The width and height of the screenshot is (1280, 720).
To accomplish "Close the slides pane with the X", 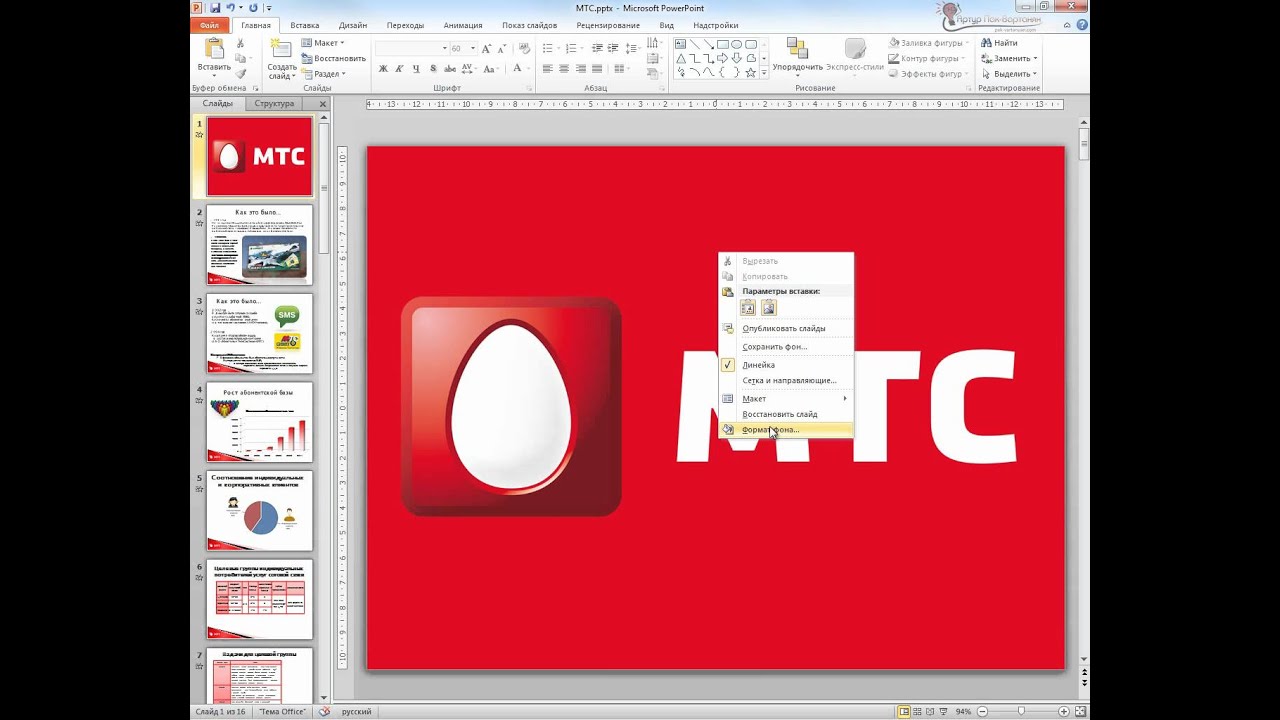I will (x=322, y=103).
